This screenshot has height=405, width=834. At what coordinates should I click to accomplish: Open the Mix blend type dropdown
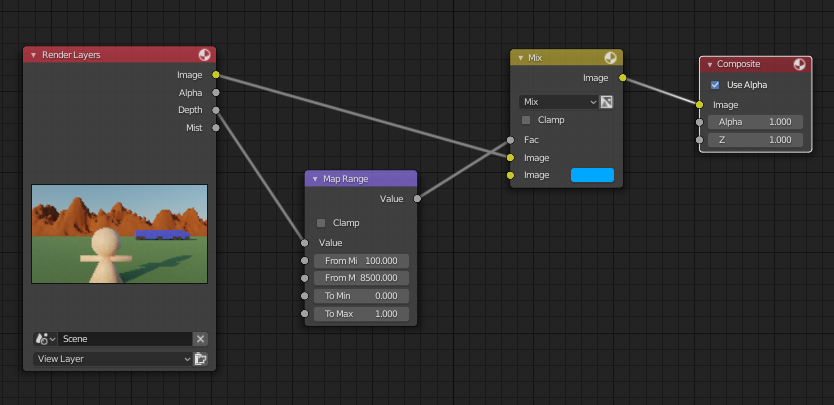(558, 102)
